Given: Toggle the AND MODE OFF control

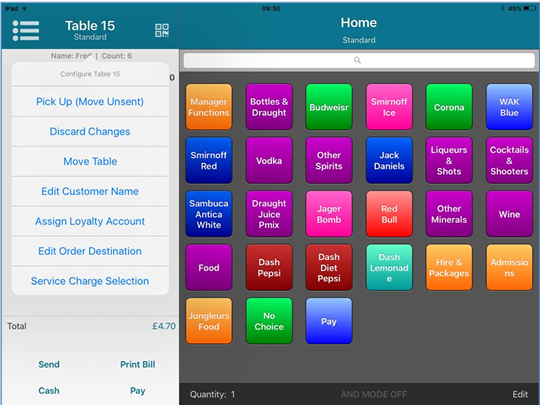Looking at the screenshot, I should pyautogui.click(x=374, y=394).
